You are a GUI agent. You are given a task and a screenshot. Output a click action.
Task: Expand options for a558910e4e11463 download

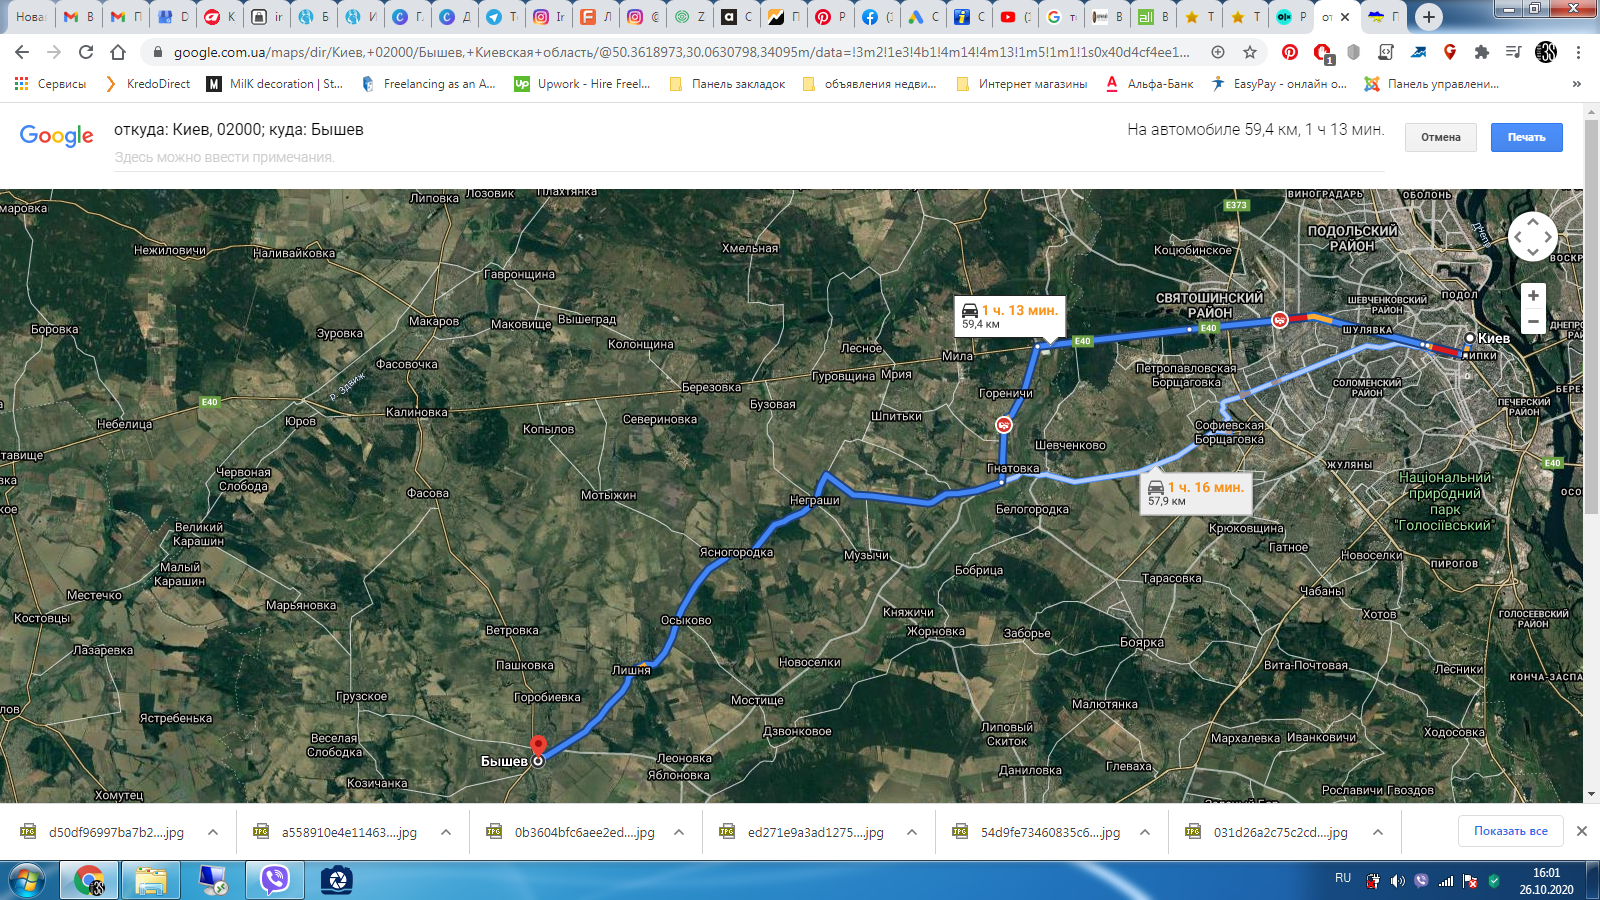pyautogui.click(x=446, y=832)
